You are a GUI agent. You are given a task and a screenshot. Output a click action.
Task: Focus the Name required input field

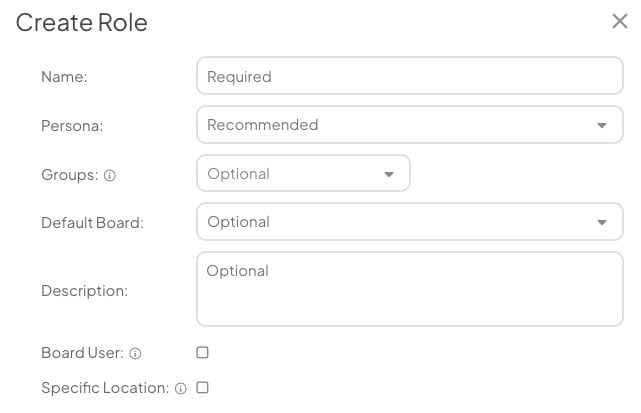pyautogui.click(x=410, y=76)
